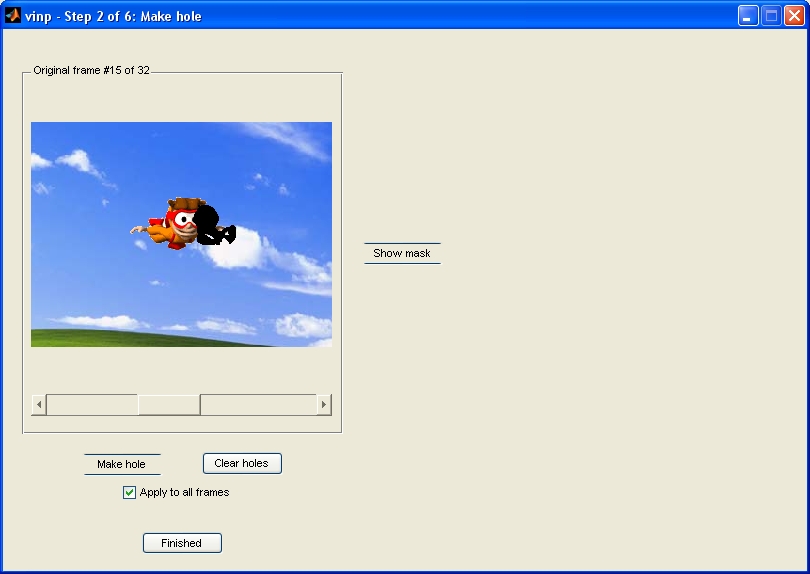
Task: Close the vinp Make hole window
Action: point(794,15)
